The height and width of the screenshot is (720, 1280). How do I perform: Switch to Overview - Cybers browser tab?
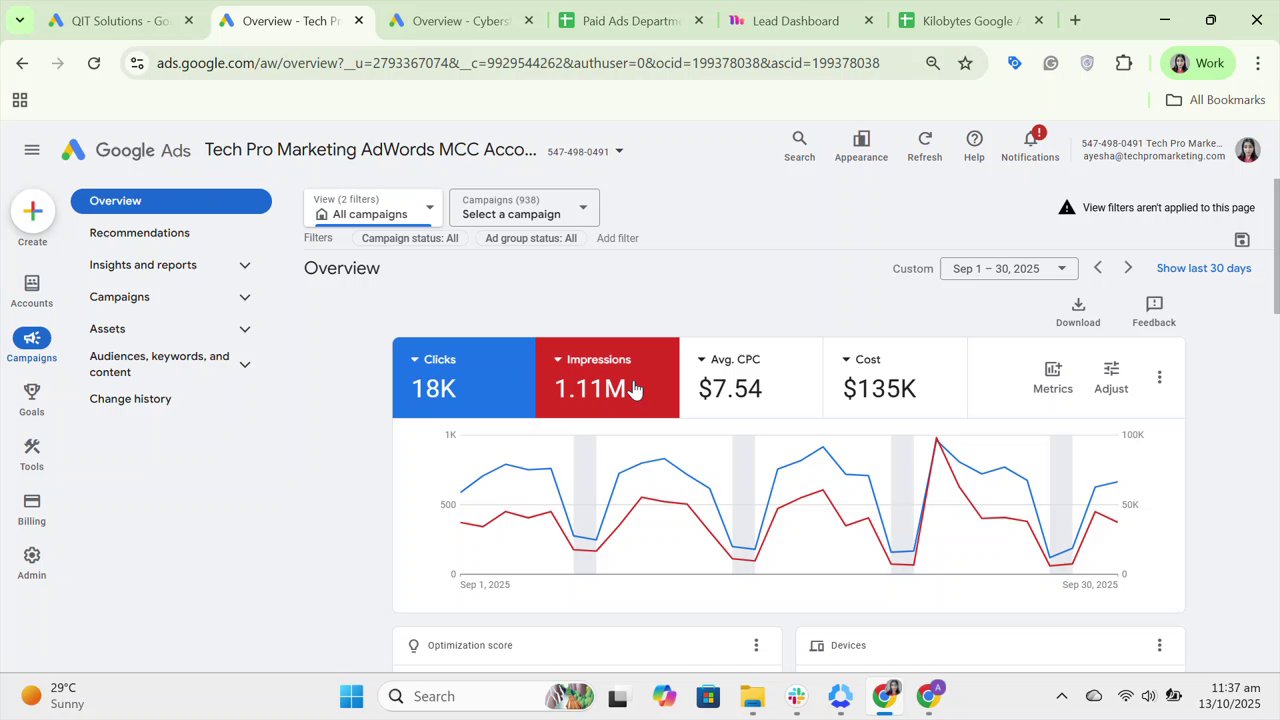pyautogui.click(x=463, y=20)
